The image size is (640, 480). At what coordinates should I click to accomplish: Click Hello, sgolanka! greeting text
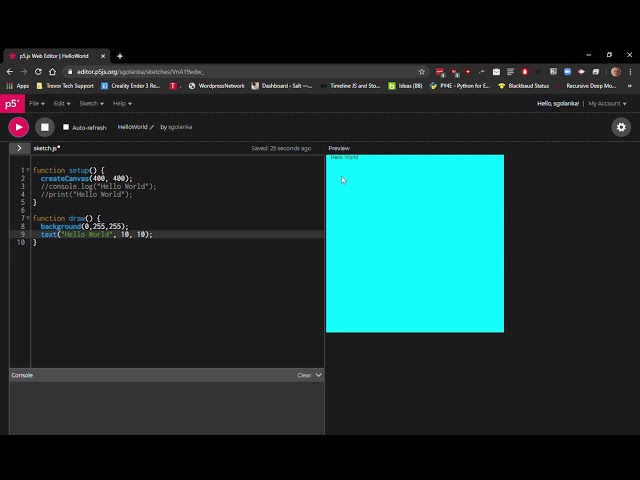[x=558, y=104]
